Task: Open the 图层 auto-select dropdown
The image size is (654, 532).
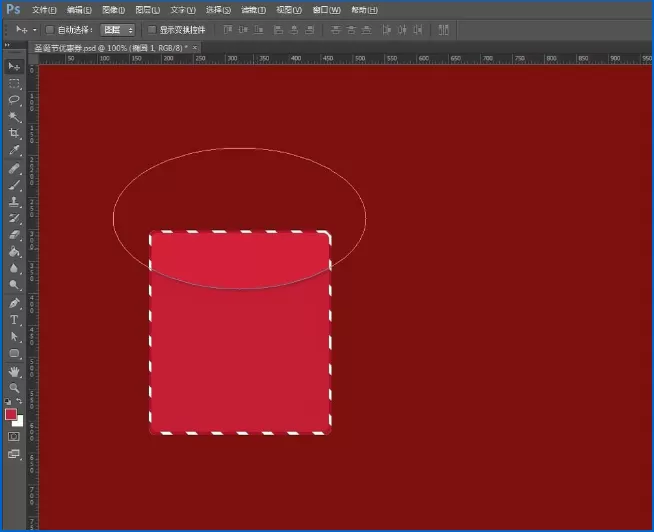Action: 117,30
